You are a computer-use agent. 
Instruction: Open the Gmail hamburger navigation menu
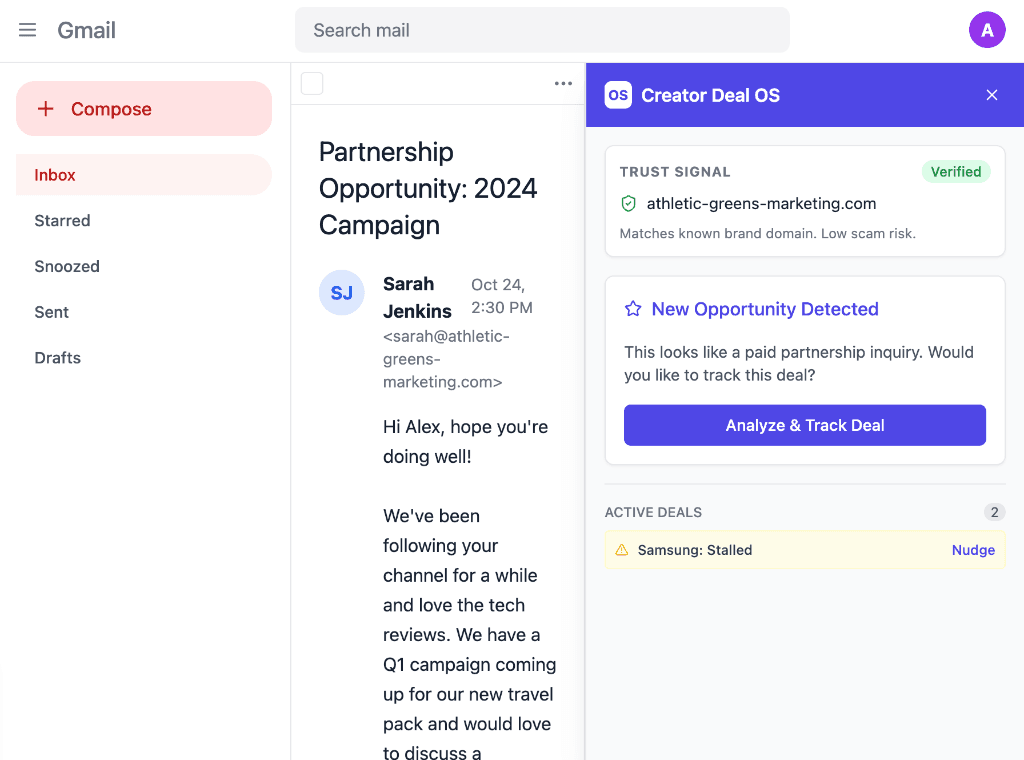point(27,30)
